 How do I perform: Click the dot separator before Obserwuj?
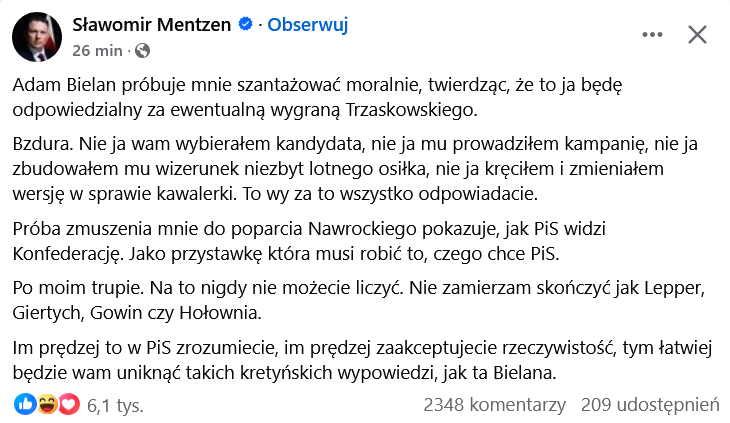(260, 25)
